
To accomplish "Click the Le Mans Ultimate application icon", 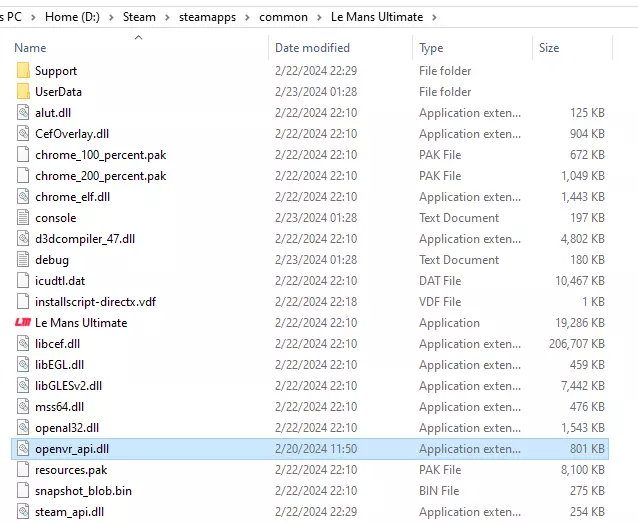I will coord(23,323).
